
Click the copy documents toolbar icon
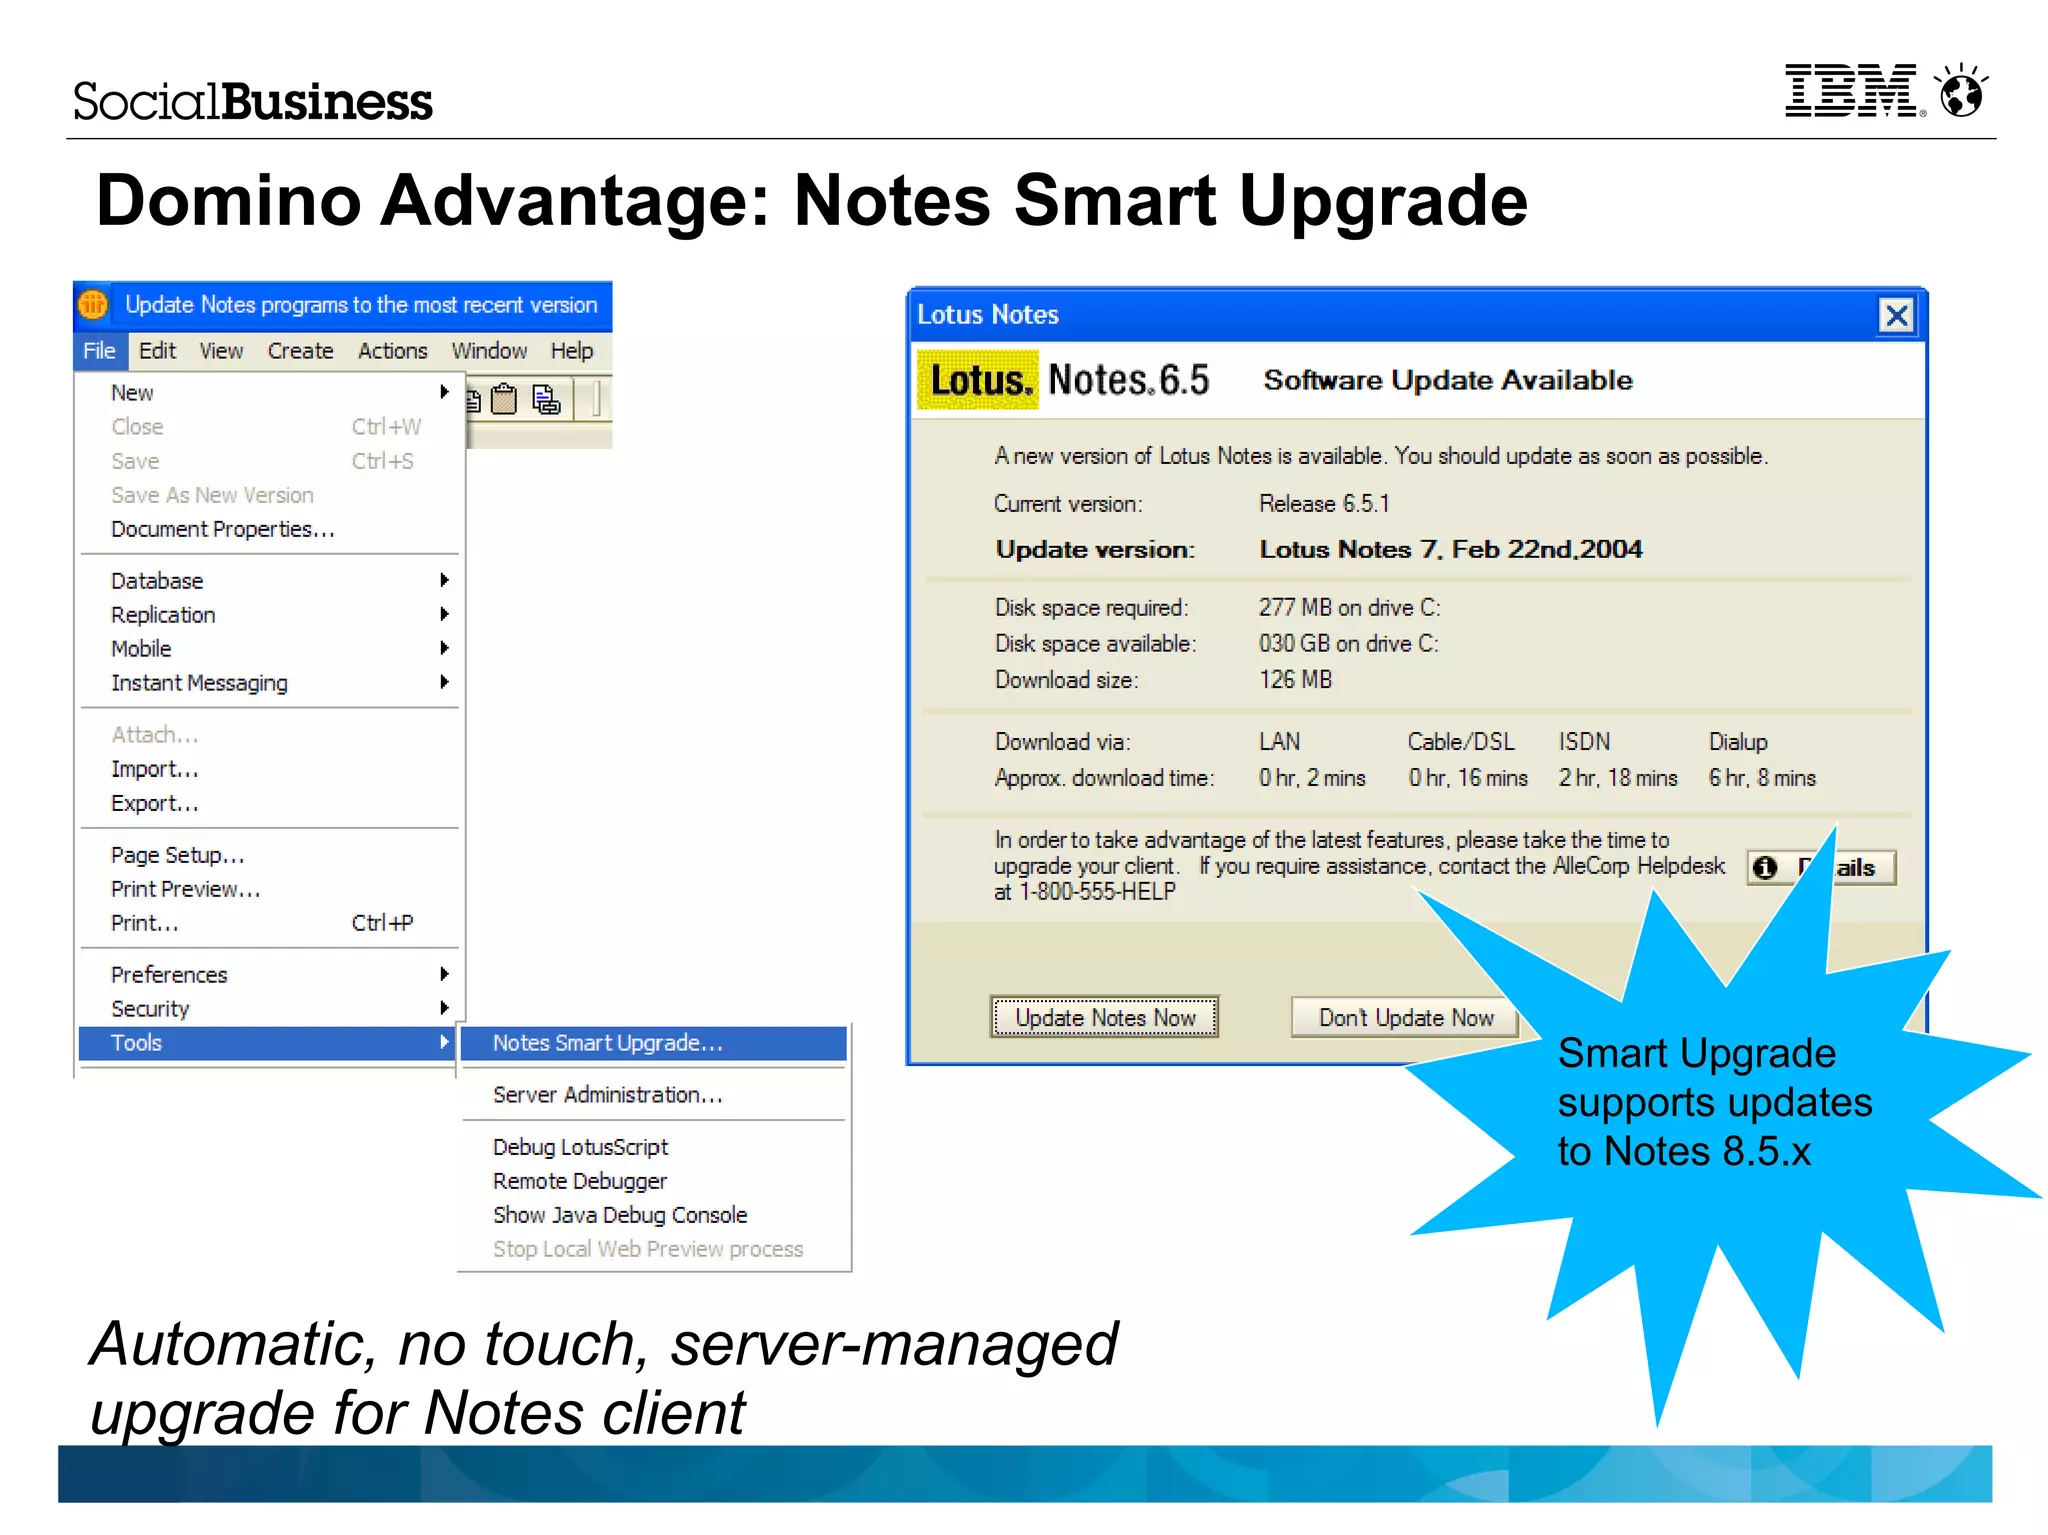(546, 399)
